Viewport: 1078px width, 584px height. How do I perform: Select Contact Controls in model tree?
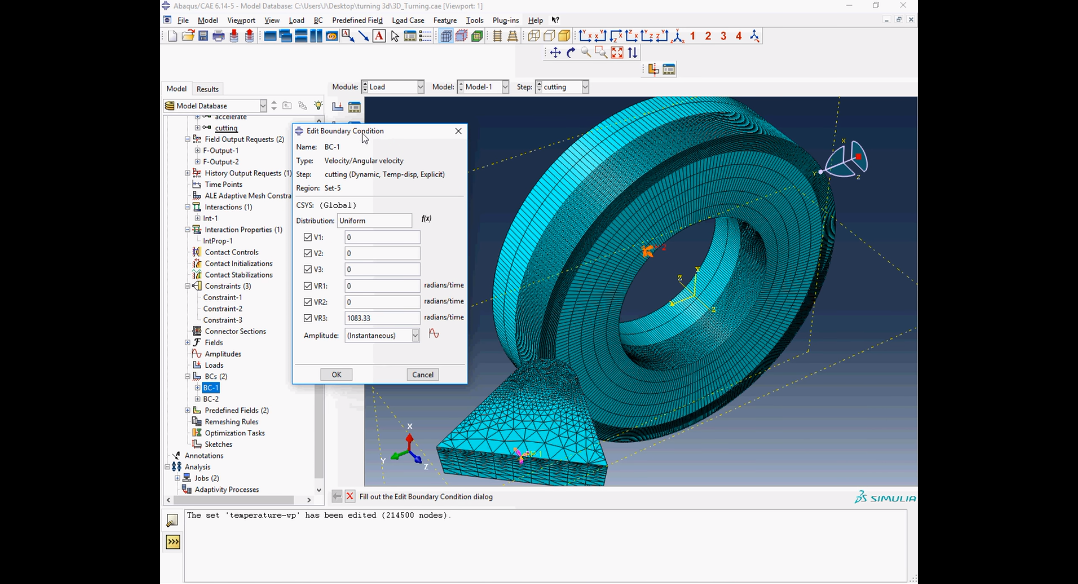[232, 252]
